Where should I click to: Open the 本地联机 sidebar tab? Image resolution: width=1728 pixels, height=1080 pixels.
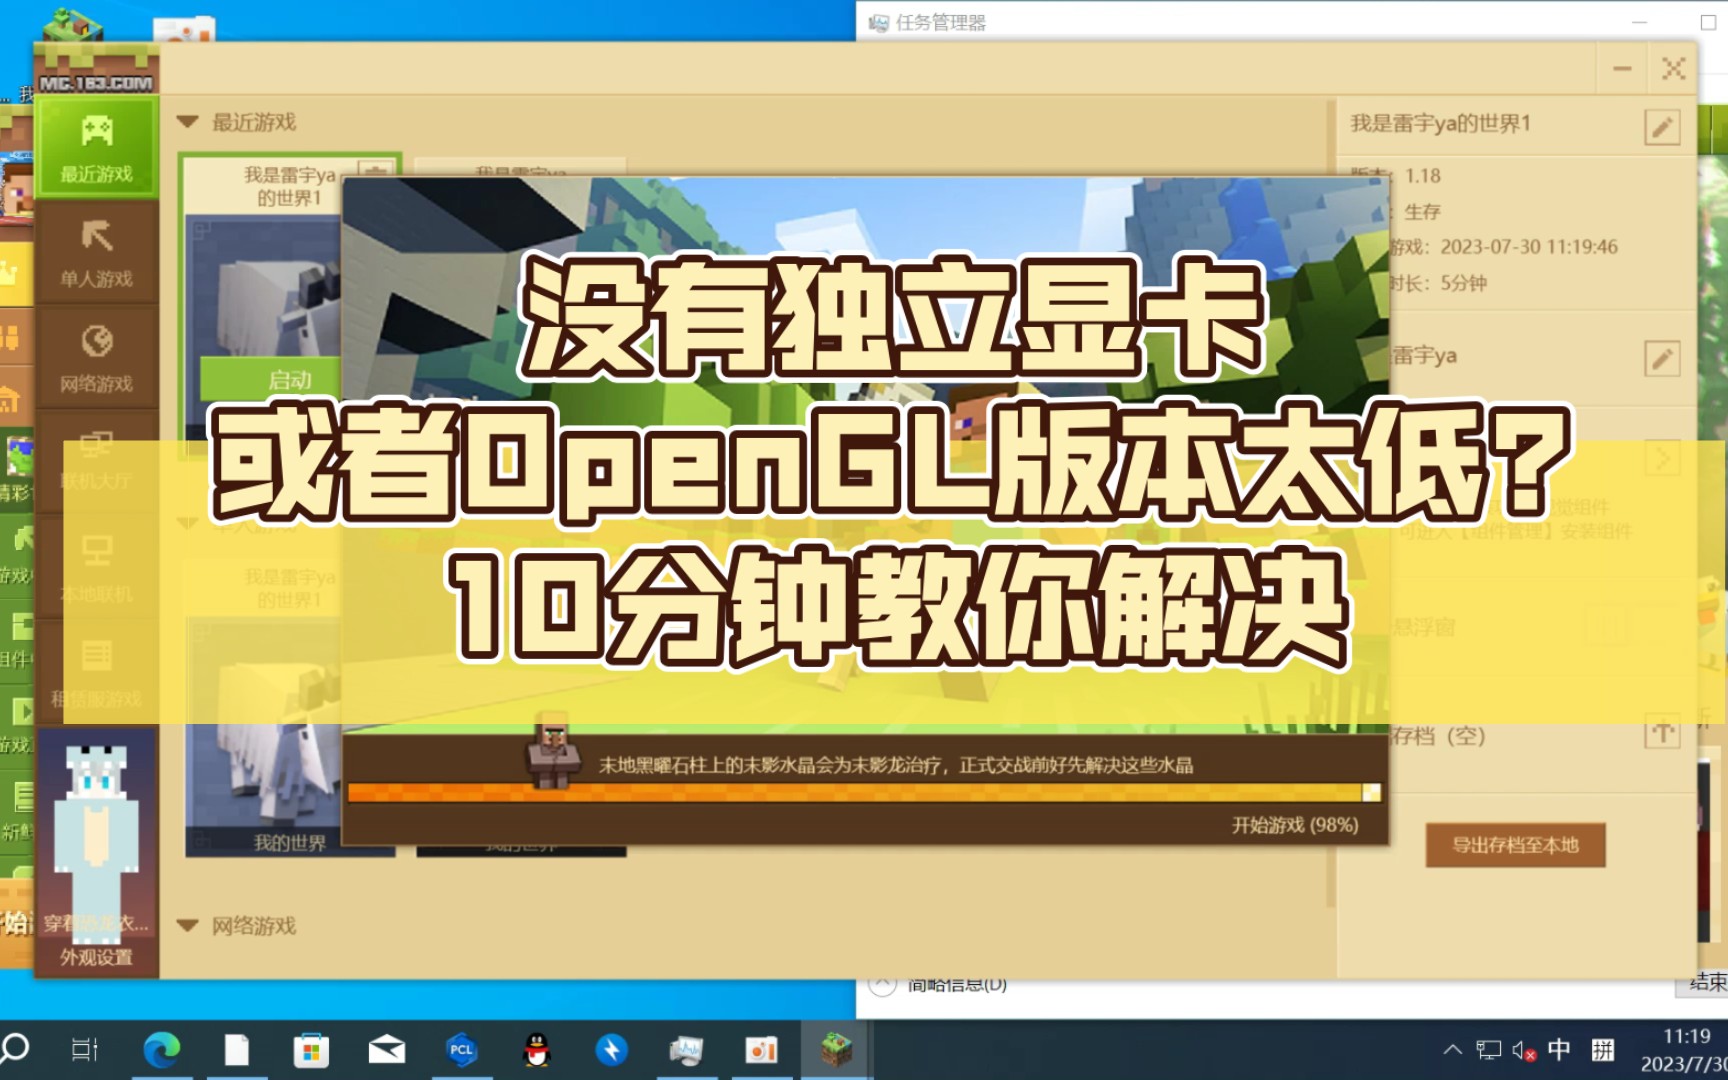[x=97, y=567]
